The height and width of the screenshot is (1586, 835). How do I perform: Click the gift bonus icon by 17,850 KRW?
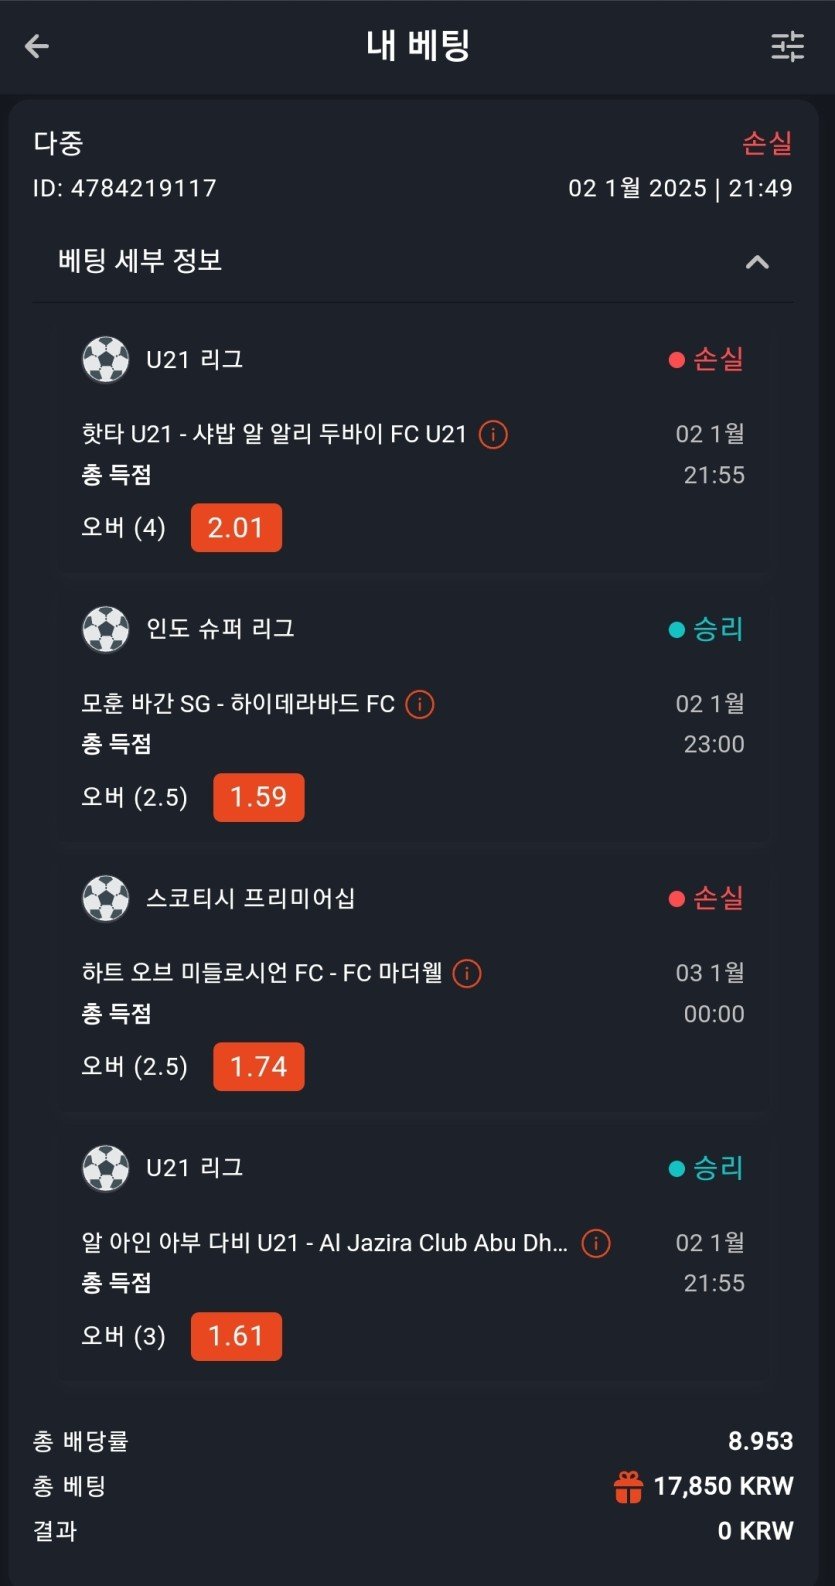coord(628,1487)
